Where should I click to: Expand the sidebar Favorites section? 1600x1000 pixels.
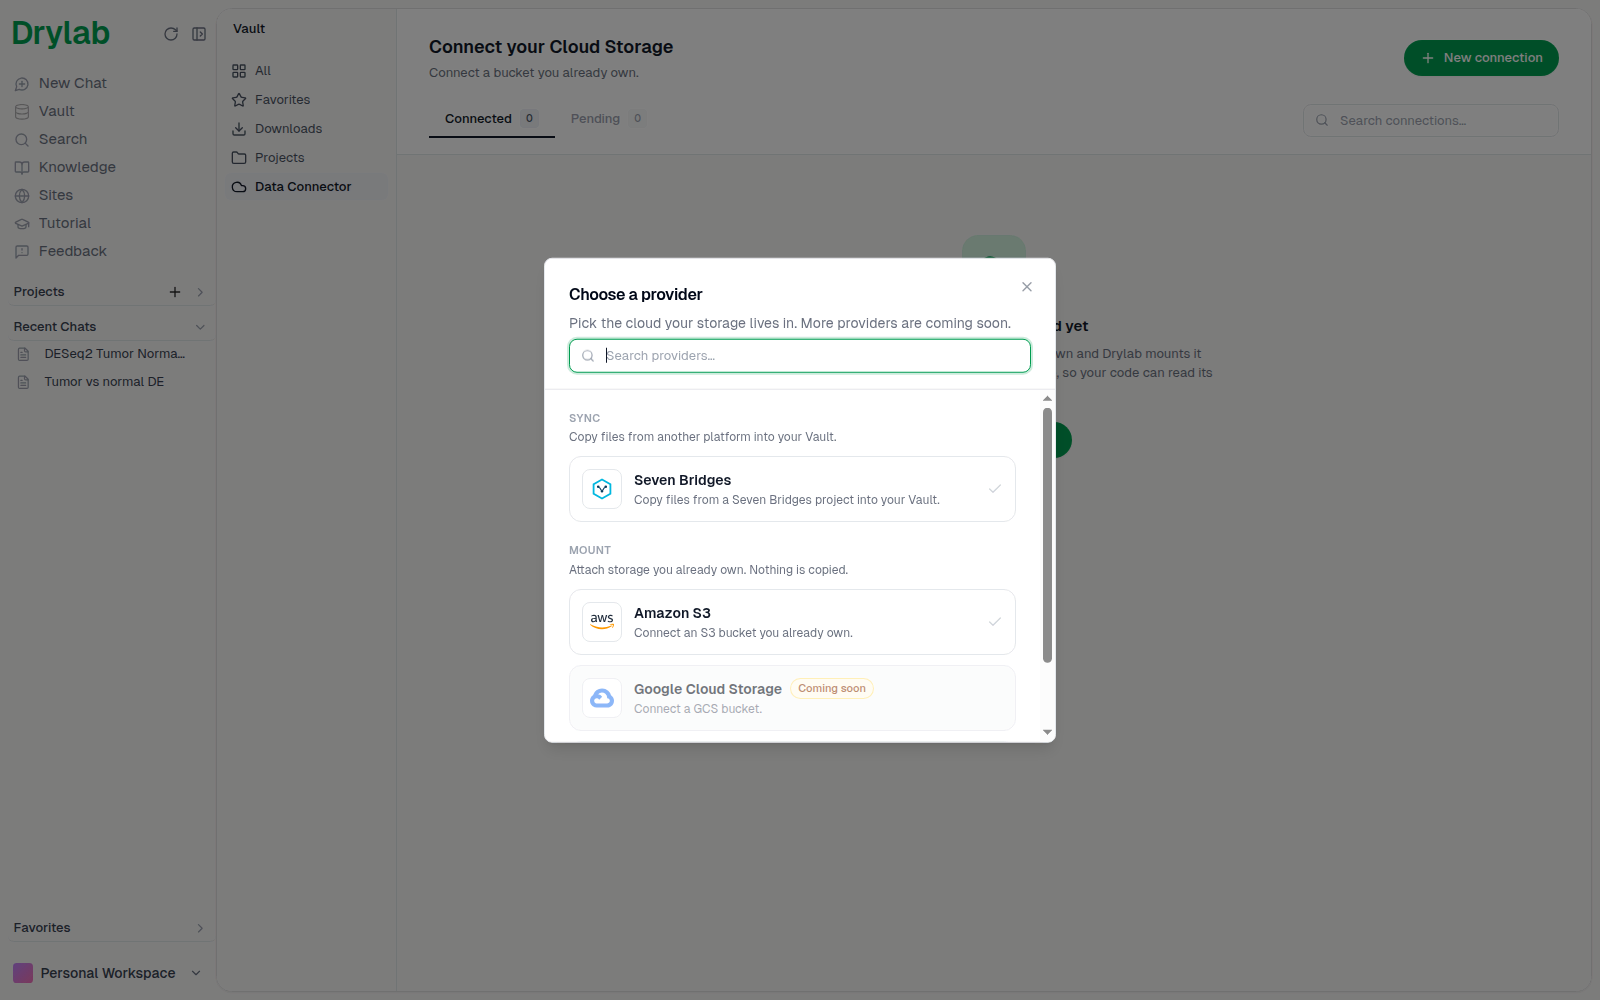tap(200, 928)
